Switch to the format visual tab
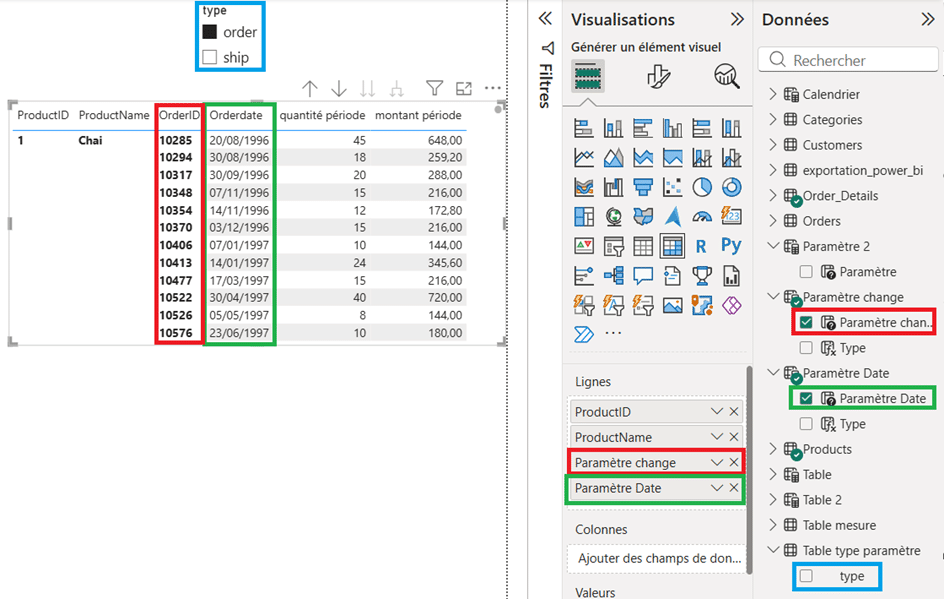Screen dimensions: 944x599 (658, 76)
